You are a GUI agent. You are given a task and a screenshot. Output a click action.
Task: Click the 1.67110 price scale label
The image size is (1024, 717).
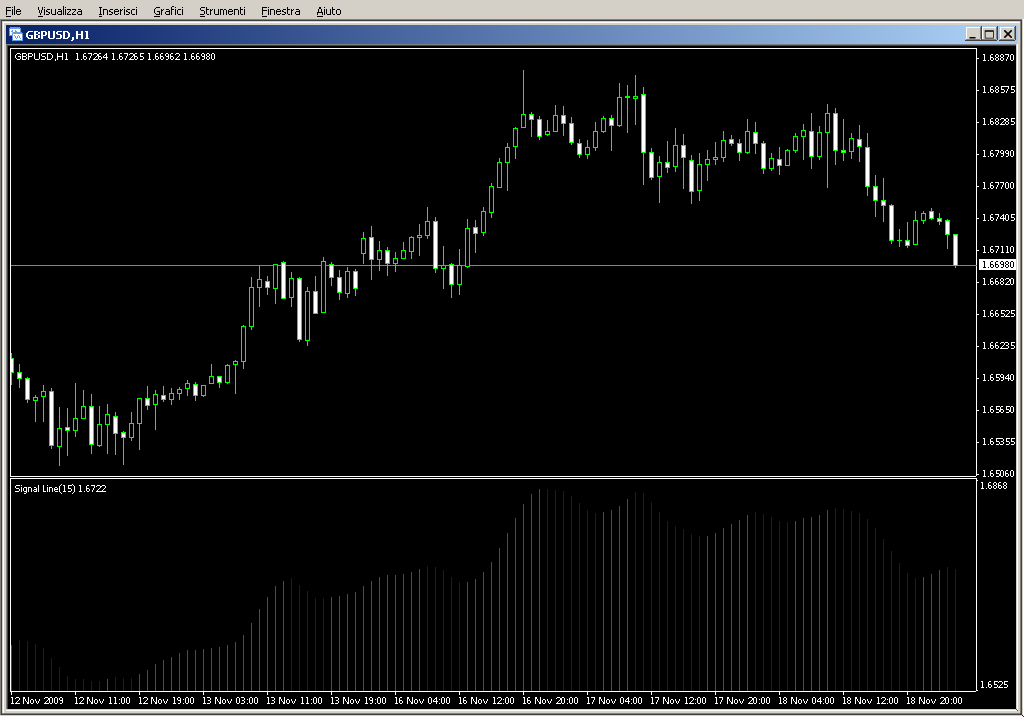[999, 249]
